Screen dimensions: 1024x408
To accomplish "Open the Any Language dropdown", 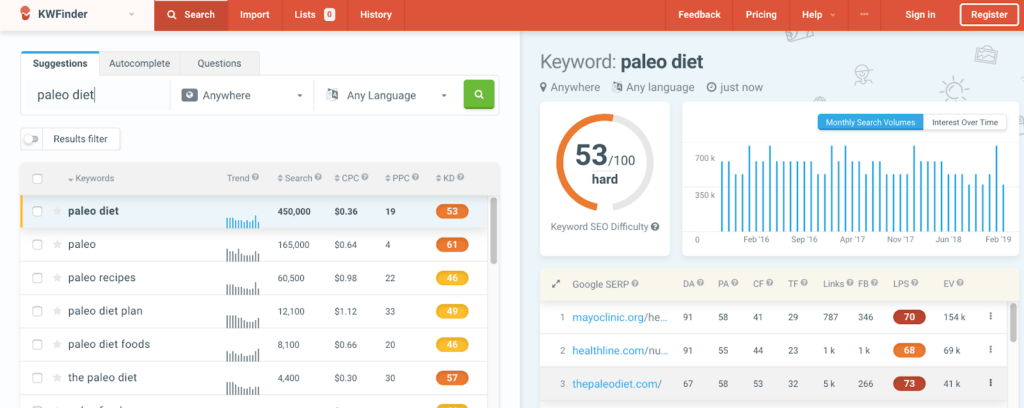I will click(x=387, y=95).
